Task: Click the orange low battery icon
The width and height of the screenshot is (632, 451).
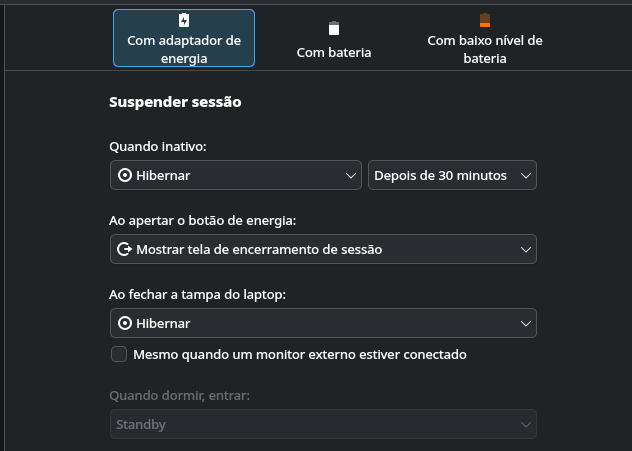Action: point(485,21)
